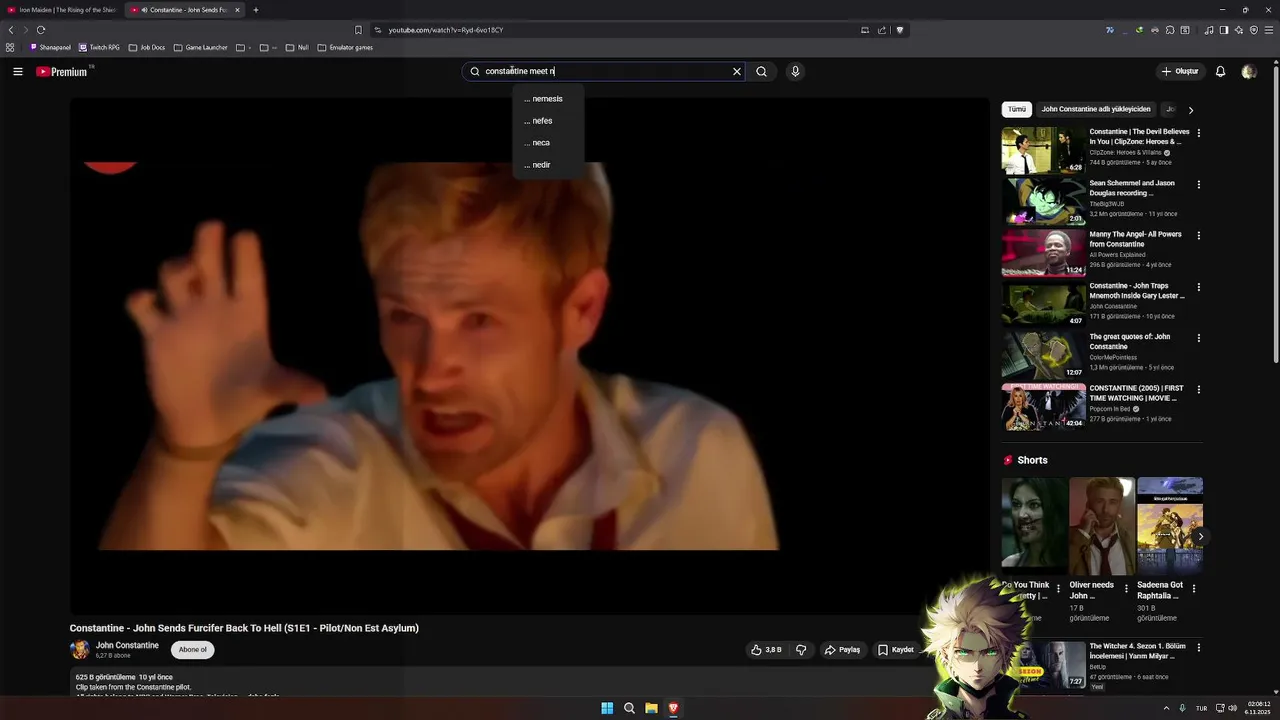
Task: Go back in browser history
Action: pyautogui.click(x=11, y=30)
